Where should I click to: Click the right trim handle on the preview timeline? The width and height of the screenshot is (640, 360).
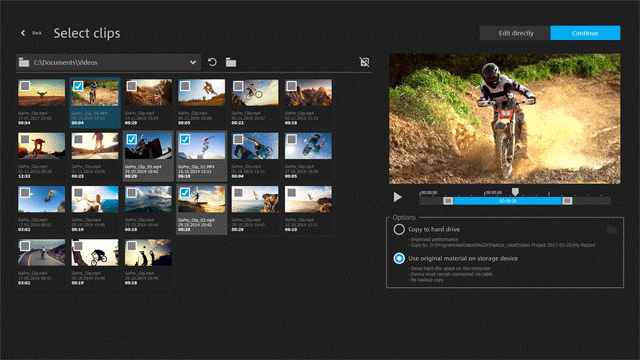point(567,201)
